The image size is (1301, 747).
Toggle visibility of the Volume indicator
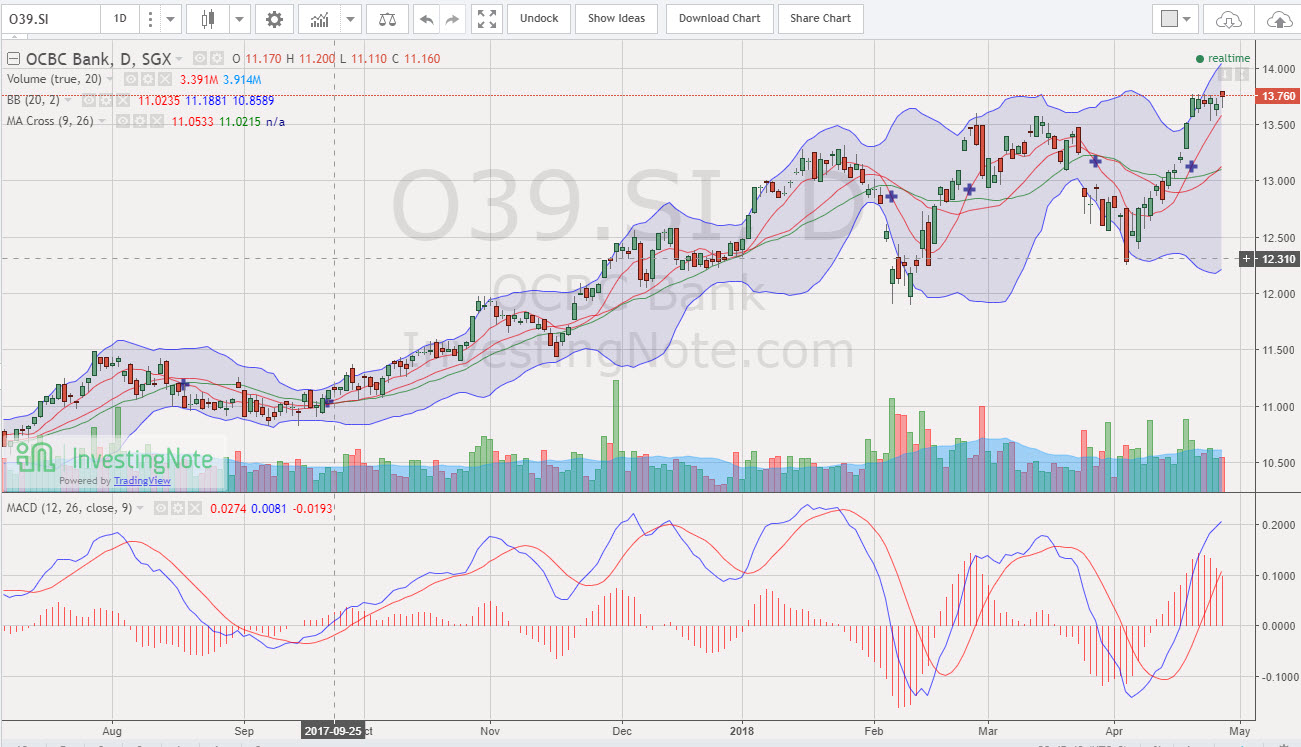coord(130,79)
